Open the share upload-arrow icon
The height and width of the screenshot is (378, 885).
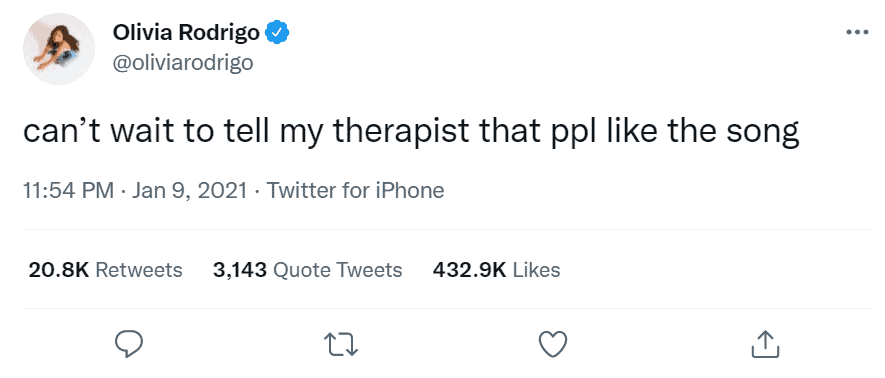[x=765, y=344]
